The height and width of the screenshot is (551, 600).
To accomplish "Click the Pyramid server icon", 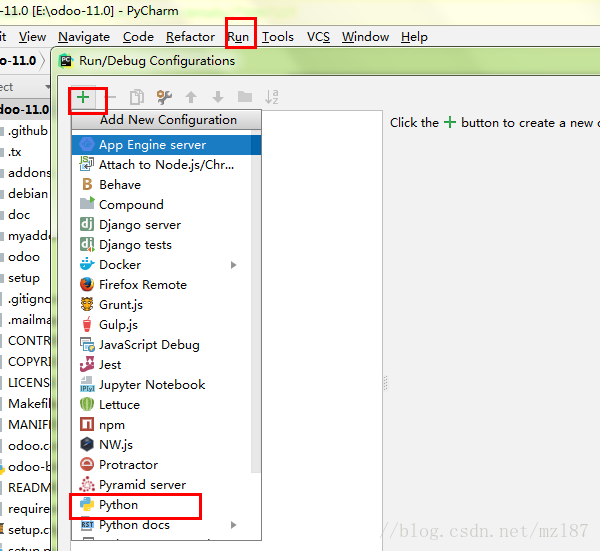I will 87,484.
